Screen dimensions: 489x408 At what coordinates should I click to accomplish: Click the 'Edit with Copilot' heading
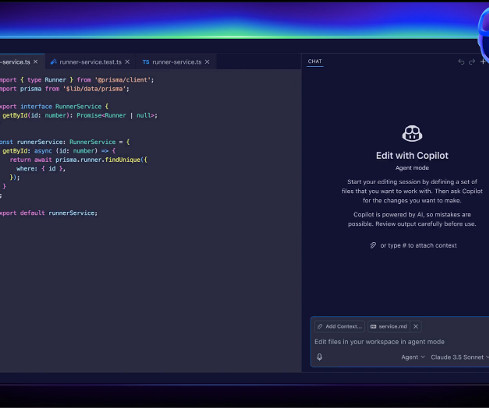[x=412, y=156]
